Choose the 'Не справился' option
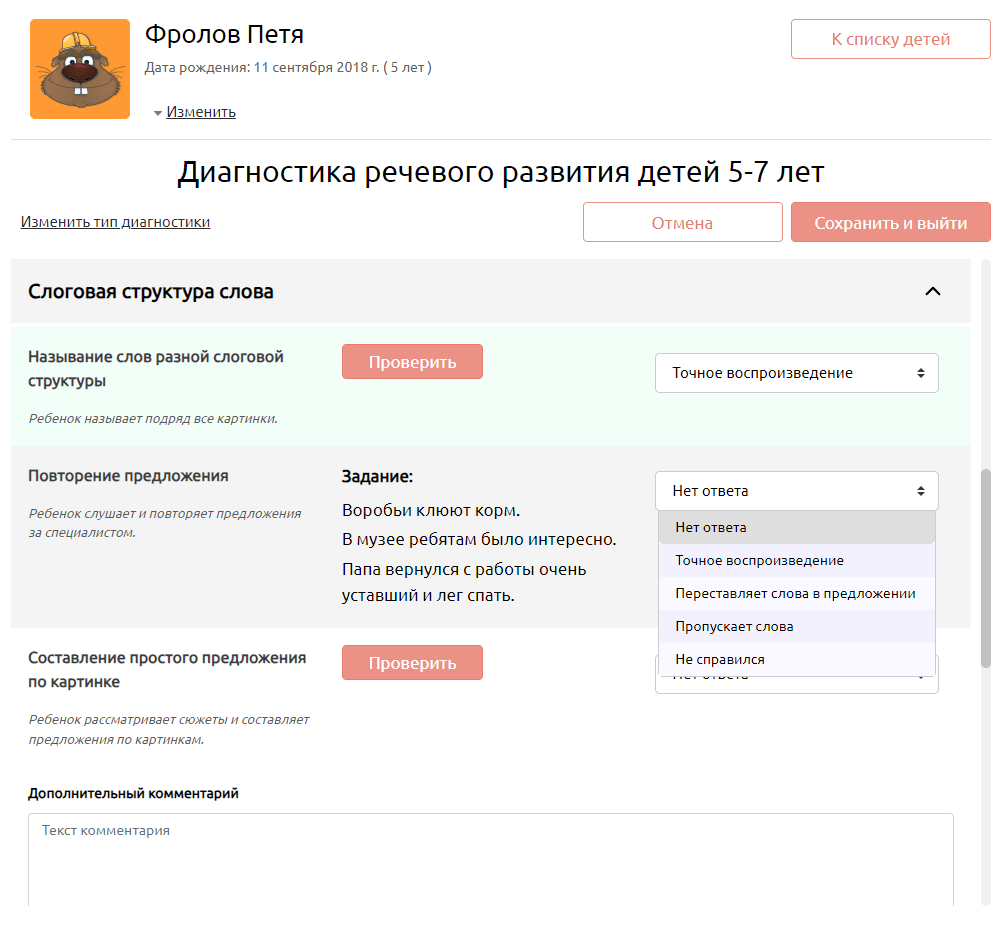 click(x=796, y=659)
